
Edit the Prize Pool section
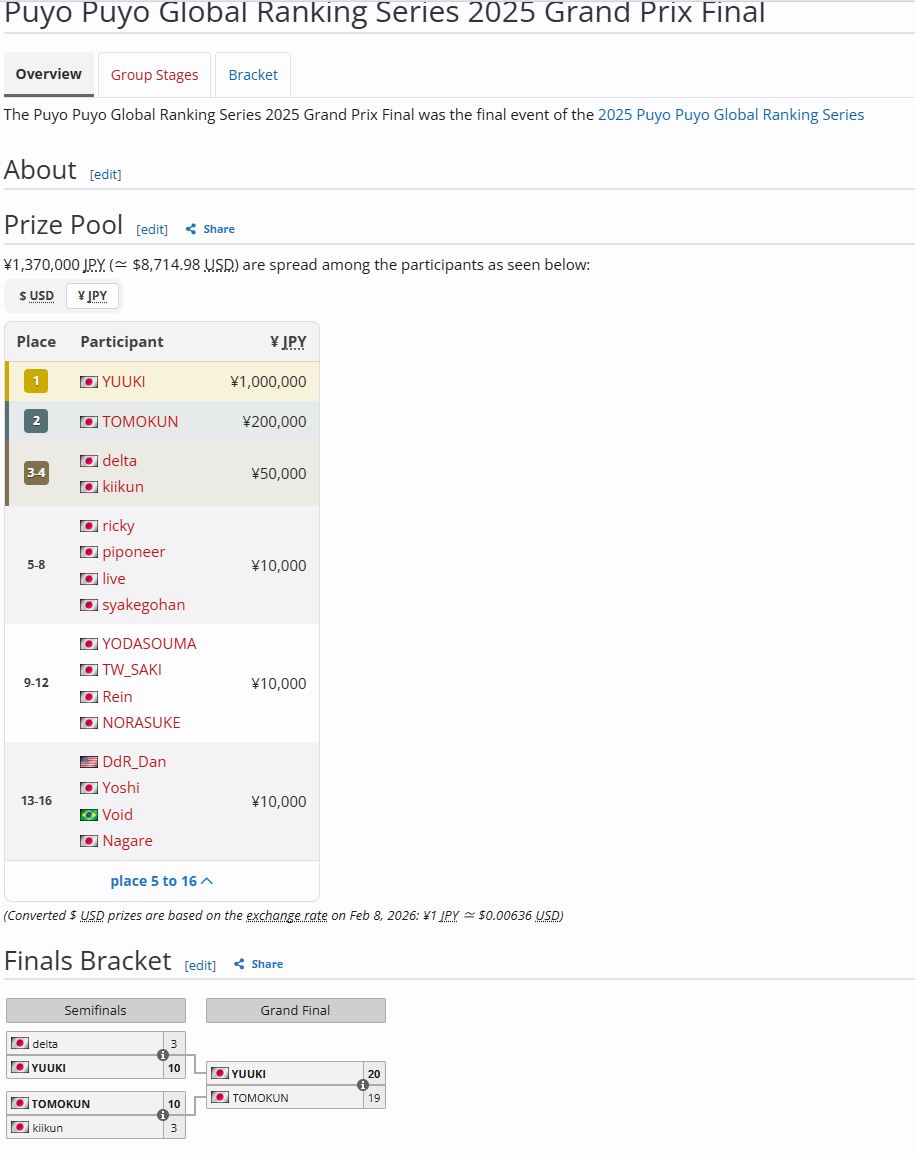[152, 229]
